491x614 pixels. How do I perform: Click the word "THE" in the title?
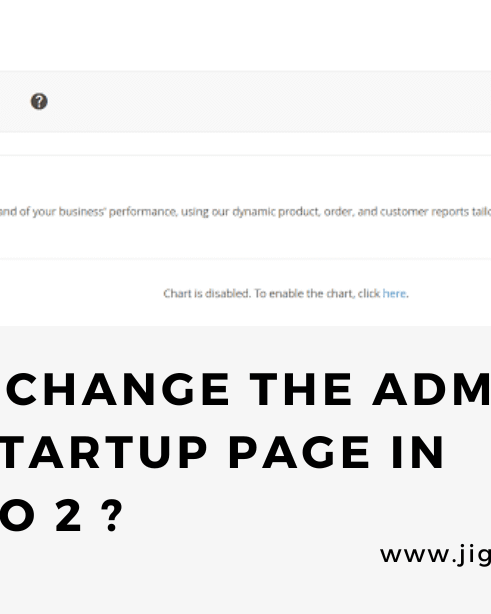tap(301, 390)
